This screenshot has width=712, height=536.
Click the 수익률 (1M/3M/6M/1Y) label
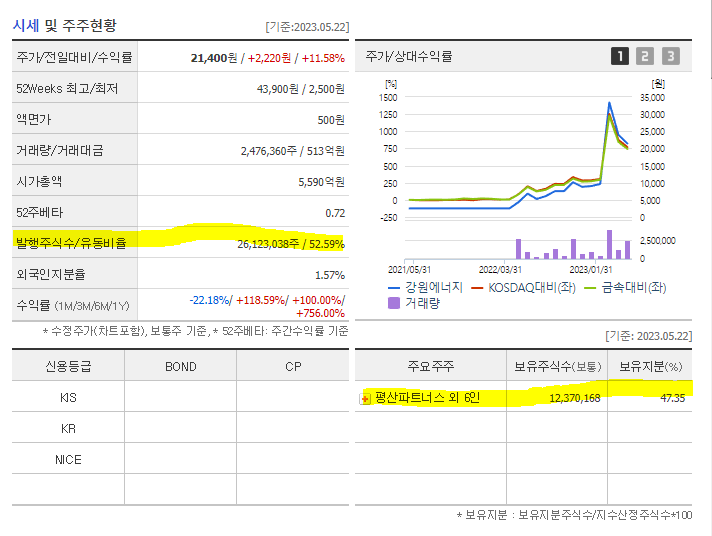pos(73,305)
